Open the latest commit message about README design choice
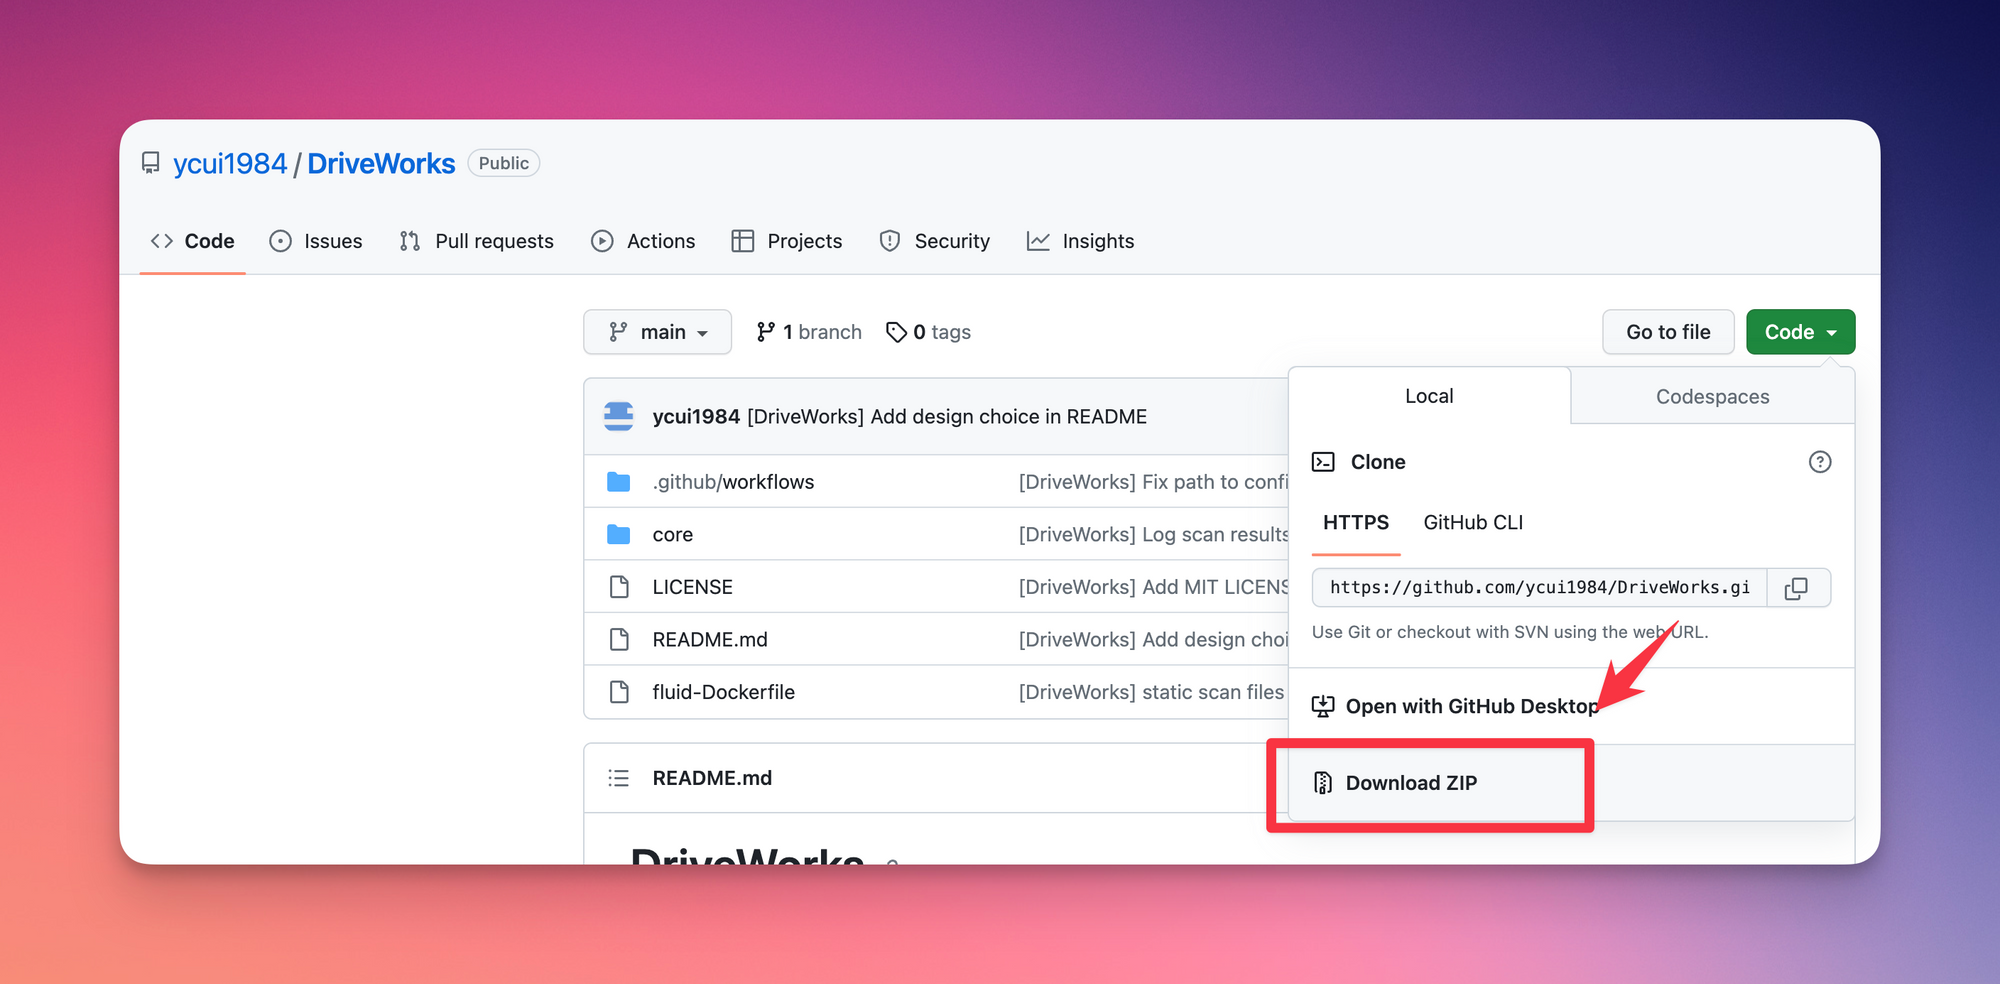This screenshot has width=2000, height=984. click(x=947, y=417)
